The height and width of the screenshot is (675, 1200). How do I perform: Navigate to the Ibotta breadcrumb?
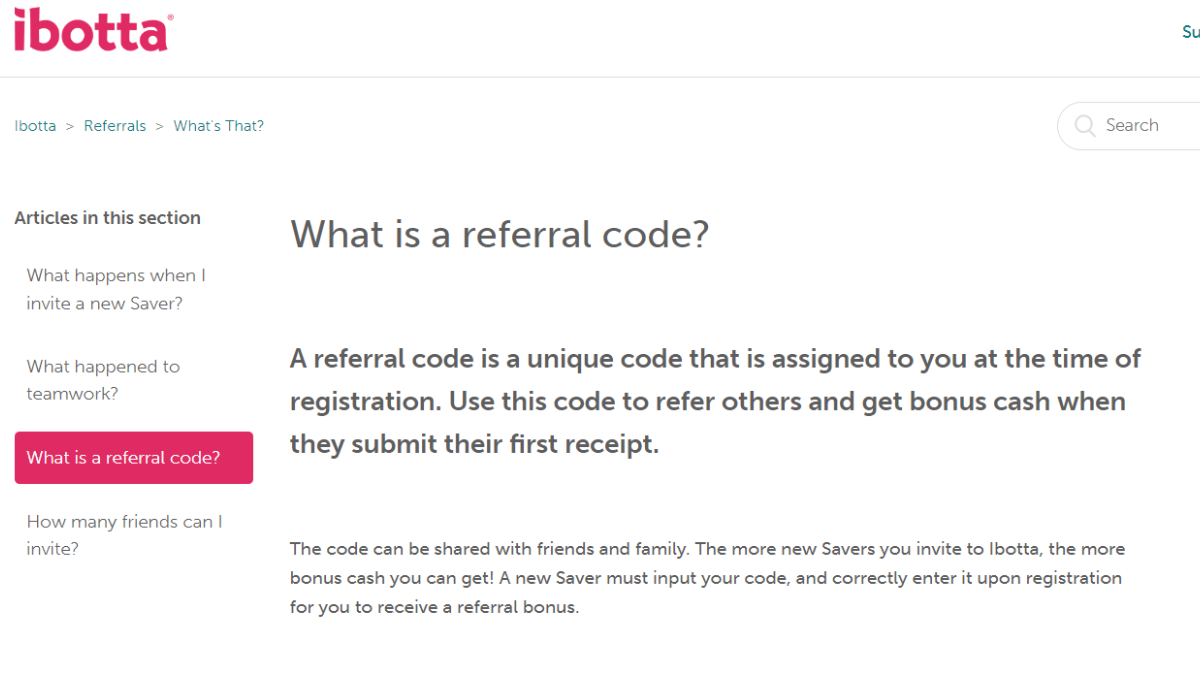click(34, 125)
